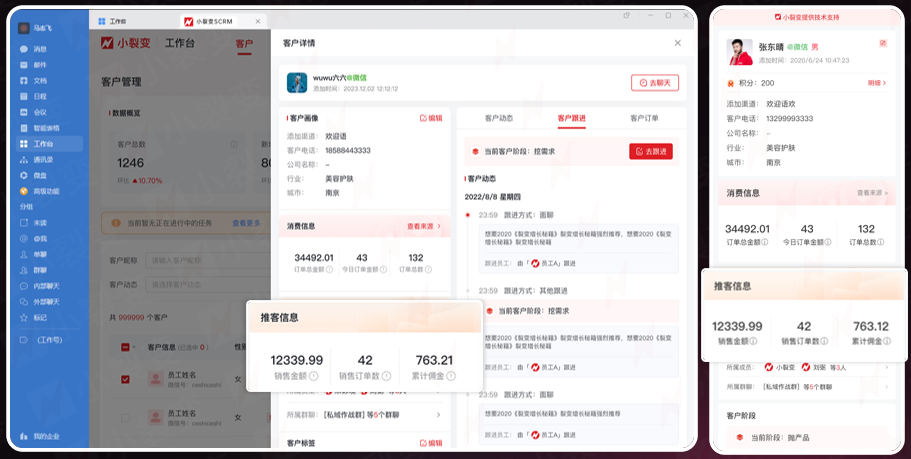Screen dimensions: 911x459
Task: Uncheck the selected first employee row
Action: click(125, 380)
